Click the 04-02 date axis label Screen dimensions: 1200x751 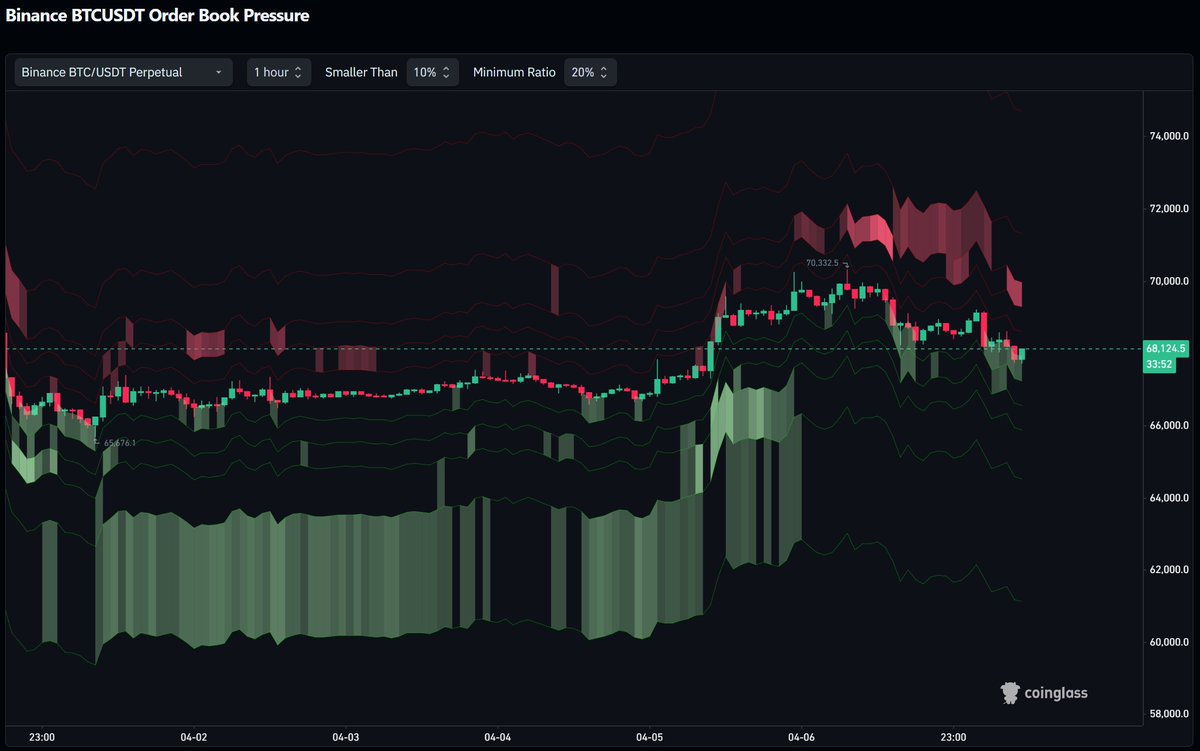pos(193,737)
